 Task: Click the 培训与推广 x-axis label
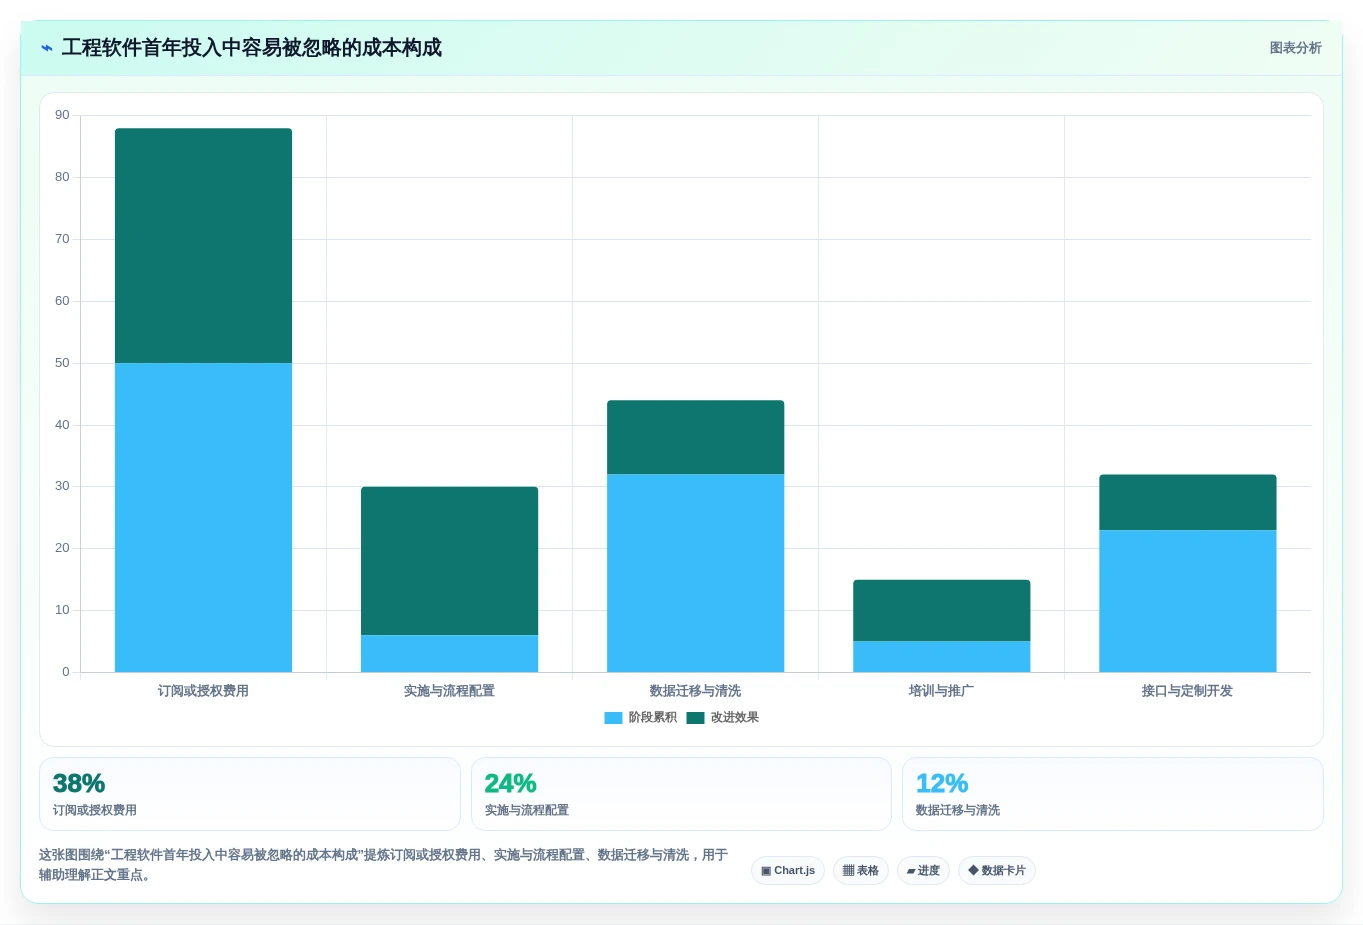click(x=941, y=691)
